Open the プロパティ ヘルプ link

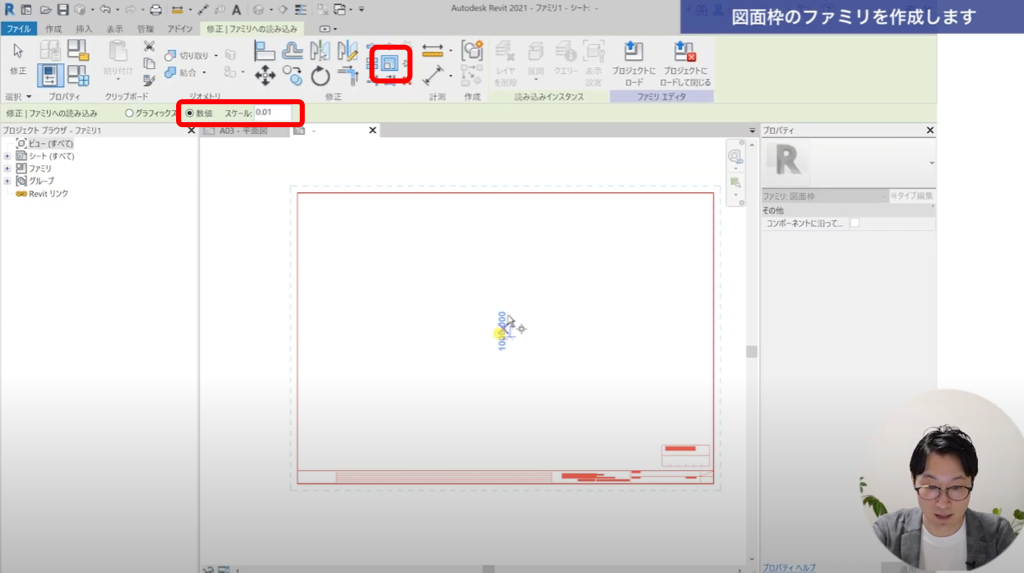click(x=789, y=567)
